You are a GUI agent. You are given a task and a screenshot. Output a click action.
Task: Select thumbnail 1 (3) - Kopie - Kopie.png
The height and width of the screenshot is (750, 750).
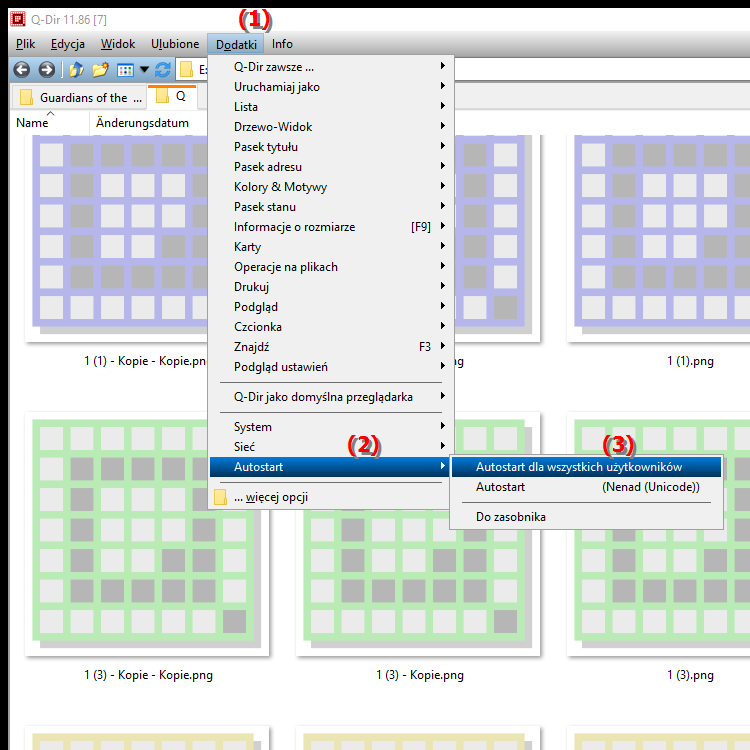[147, 534]
